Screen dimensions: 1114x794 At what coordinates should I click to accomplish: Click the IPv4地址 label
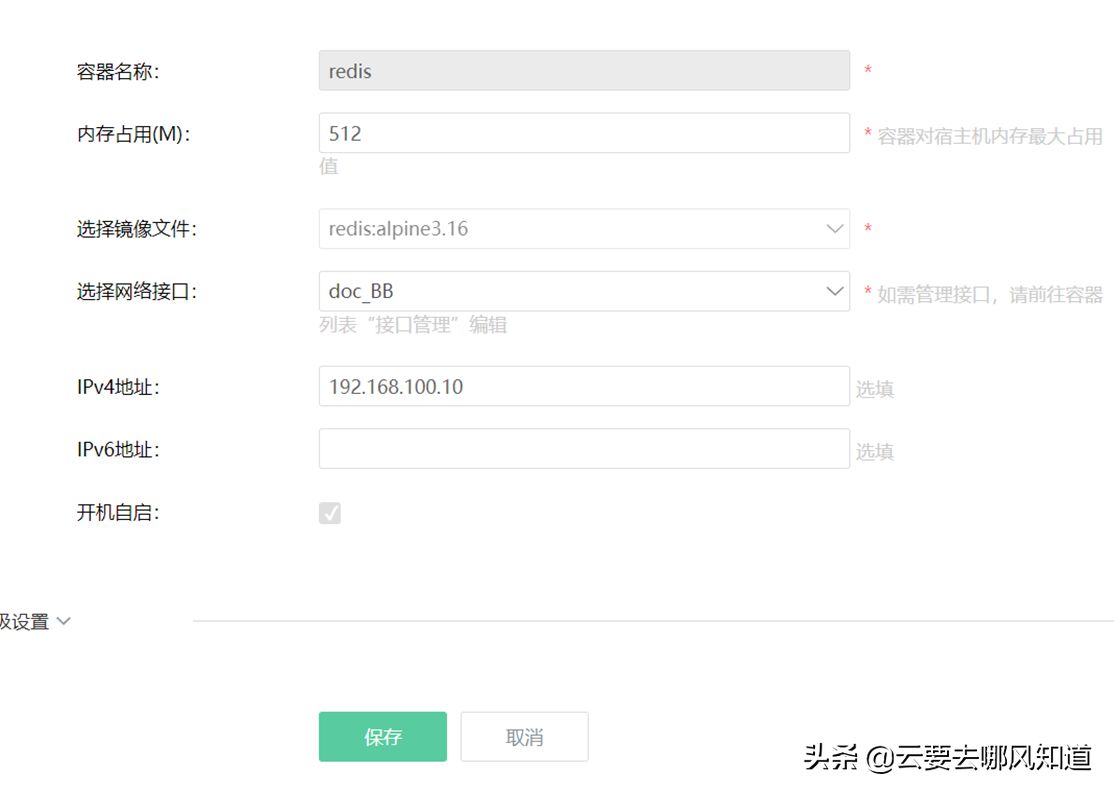tap(118, 387)
